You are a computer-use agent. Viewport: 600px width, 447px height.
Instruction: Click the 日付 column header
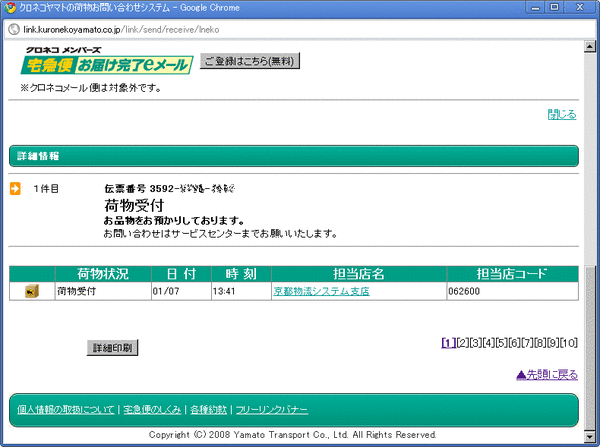[181, 274]
